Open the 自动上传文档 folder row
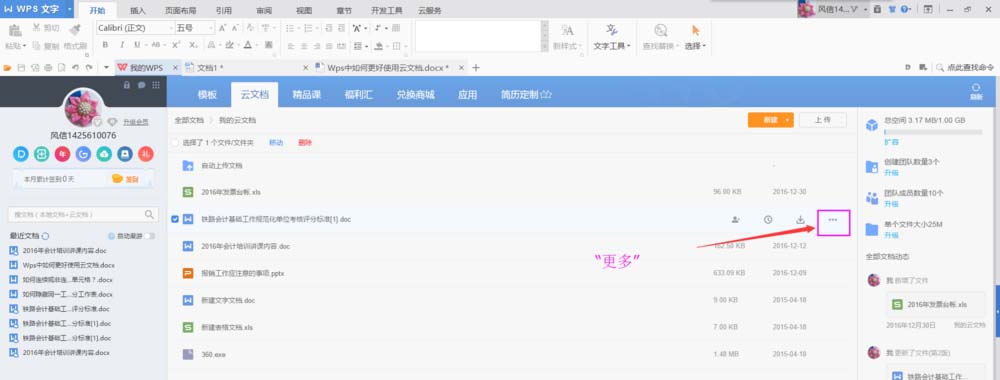 point(512,165)
